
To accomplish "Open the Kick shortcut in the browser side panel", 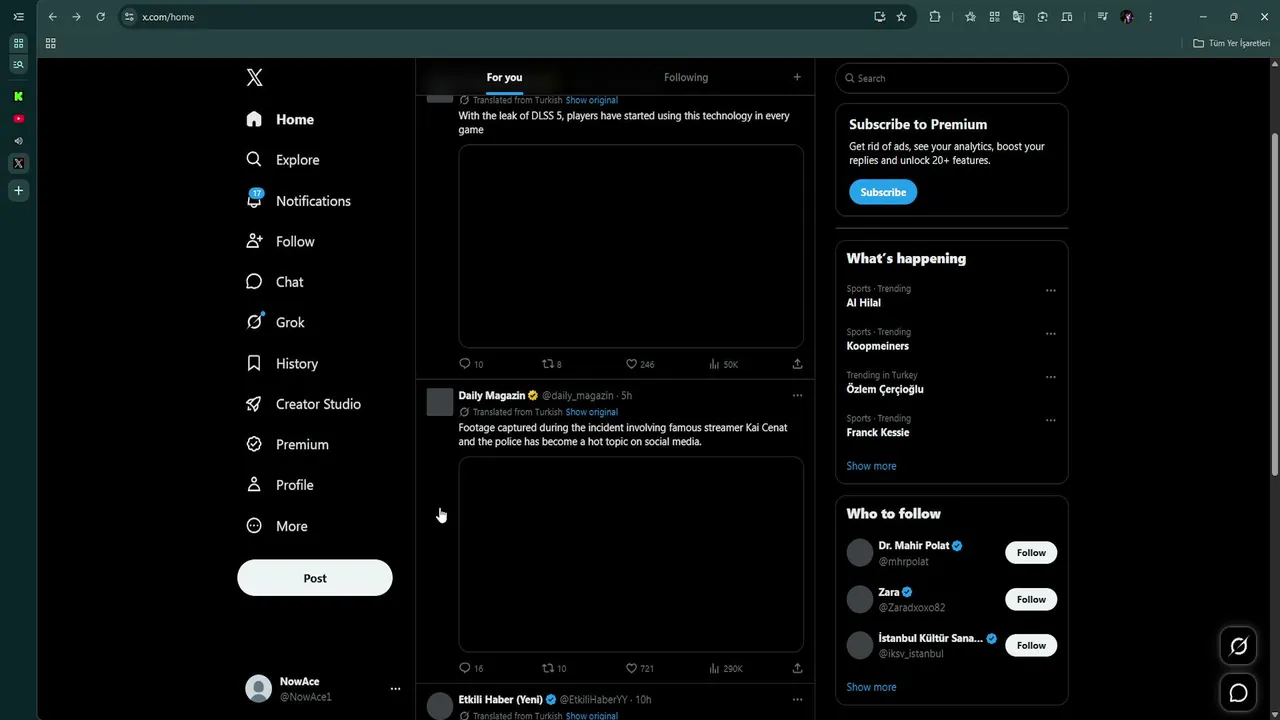I will [18, 97].
